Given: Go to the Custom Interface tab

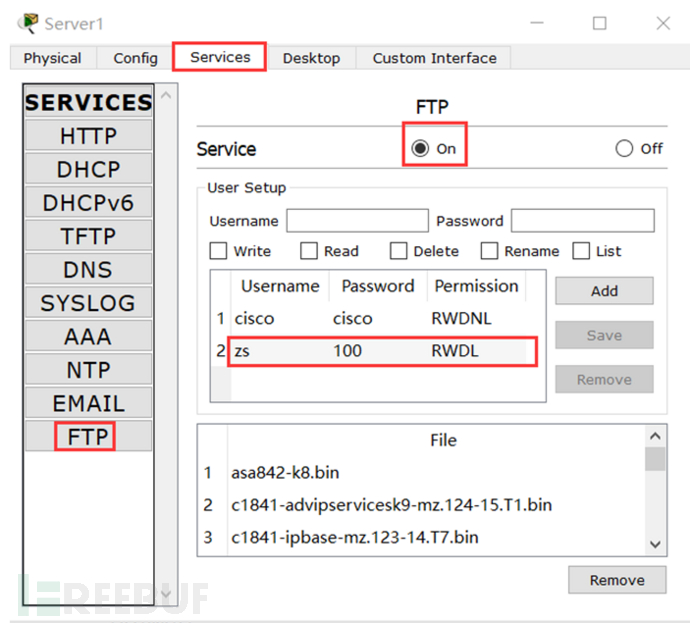Looking at the screenshot, I should [x=434, y=58].
